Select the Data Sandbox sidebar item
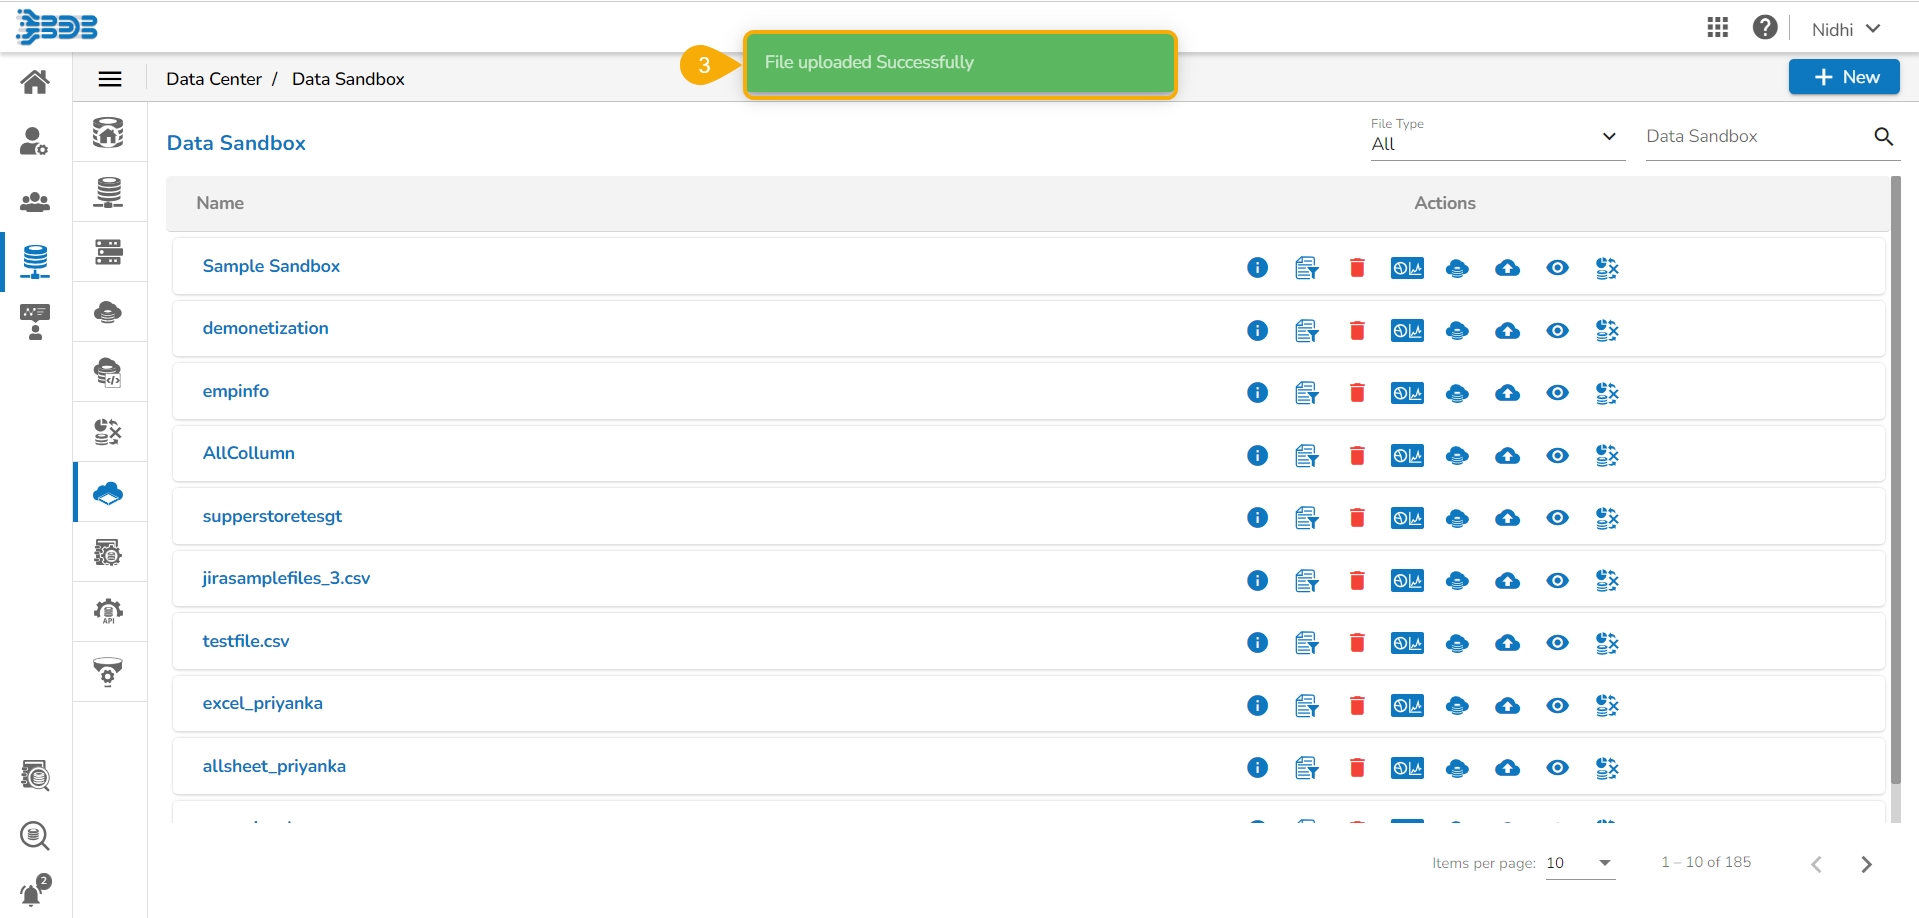The height and width of the screenshot is (918, 1919). (108, 493)
